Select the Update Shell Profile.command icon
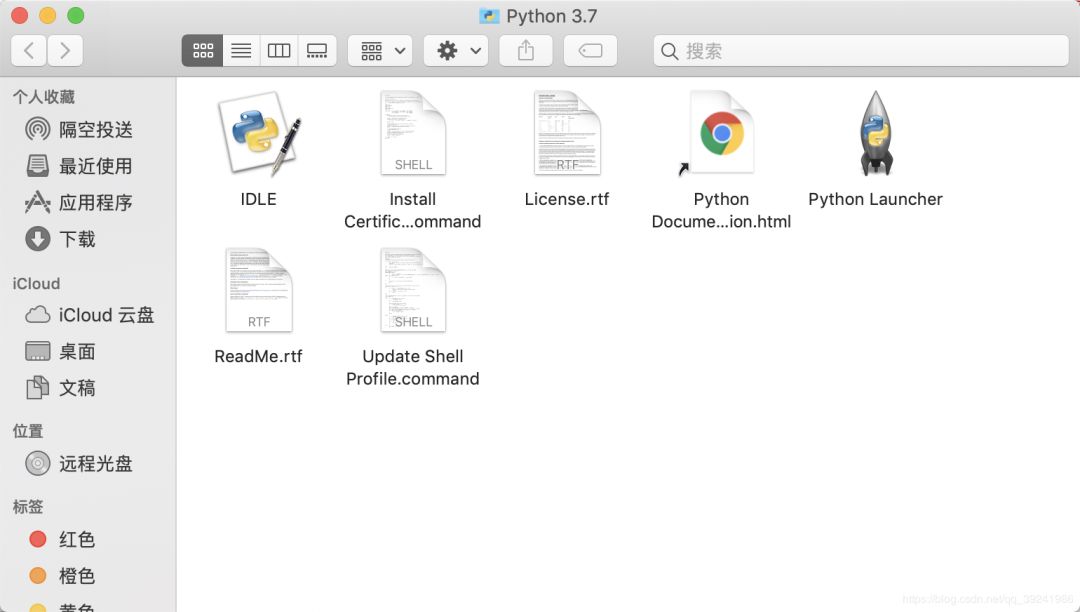1080x612 pixels. coord(413,290)
